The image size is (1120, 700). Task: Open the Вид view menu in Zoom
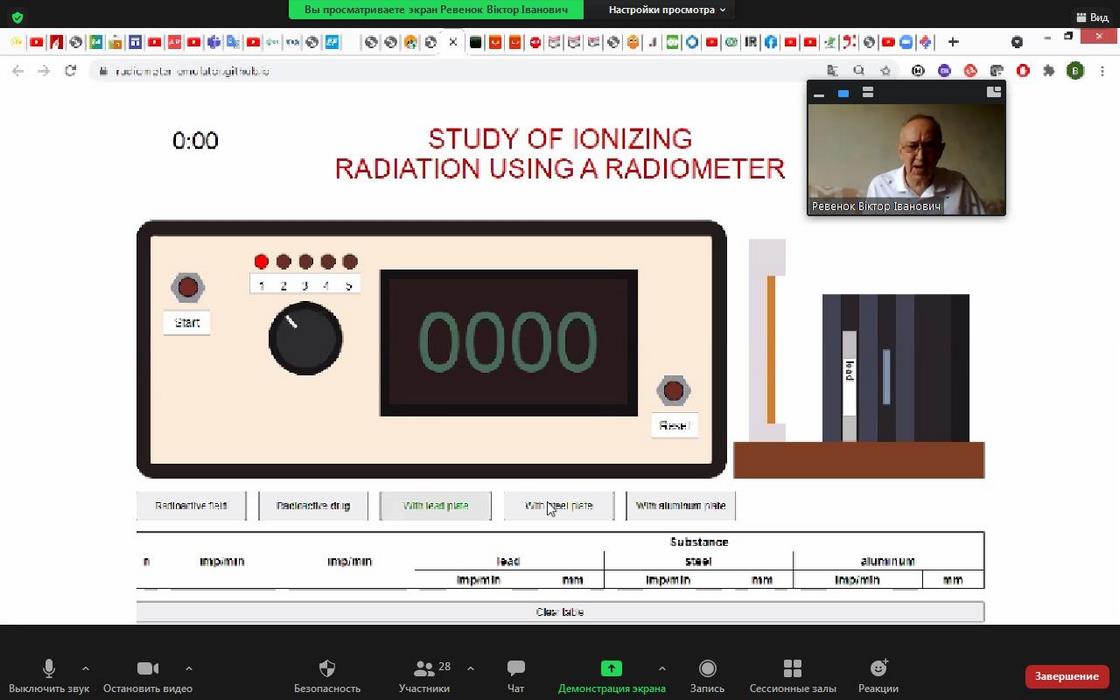click(x=1092, y=17)
